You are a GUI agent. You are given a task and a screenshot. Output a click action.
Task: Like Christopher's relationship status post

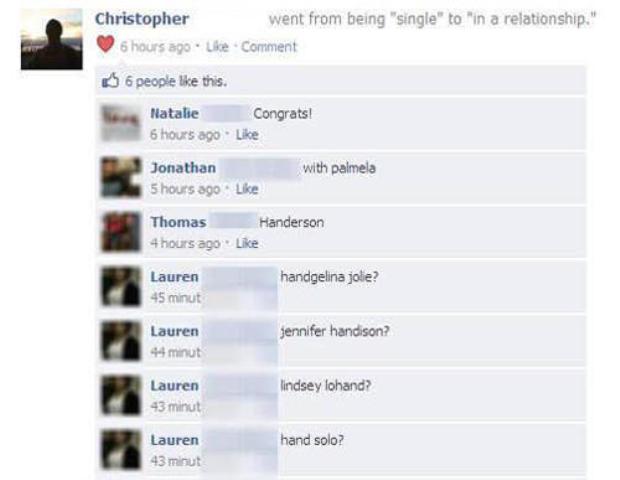[217, 47]
